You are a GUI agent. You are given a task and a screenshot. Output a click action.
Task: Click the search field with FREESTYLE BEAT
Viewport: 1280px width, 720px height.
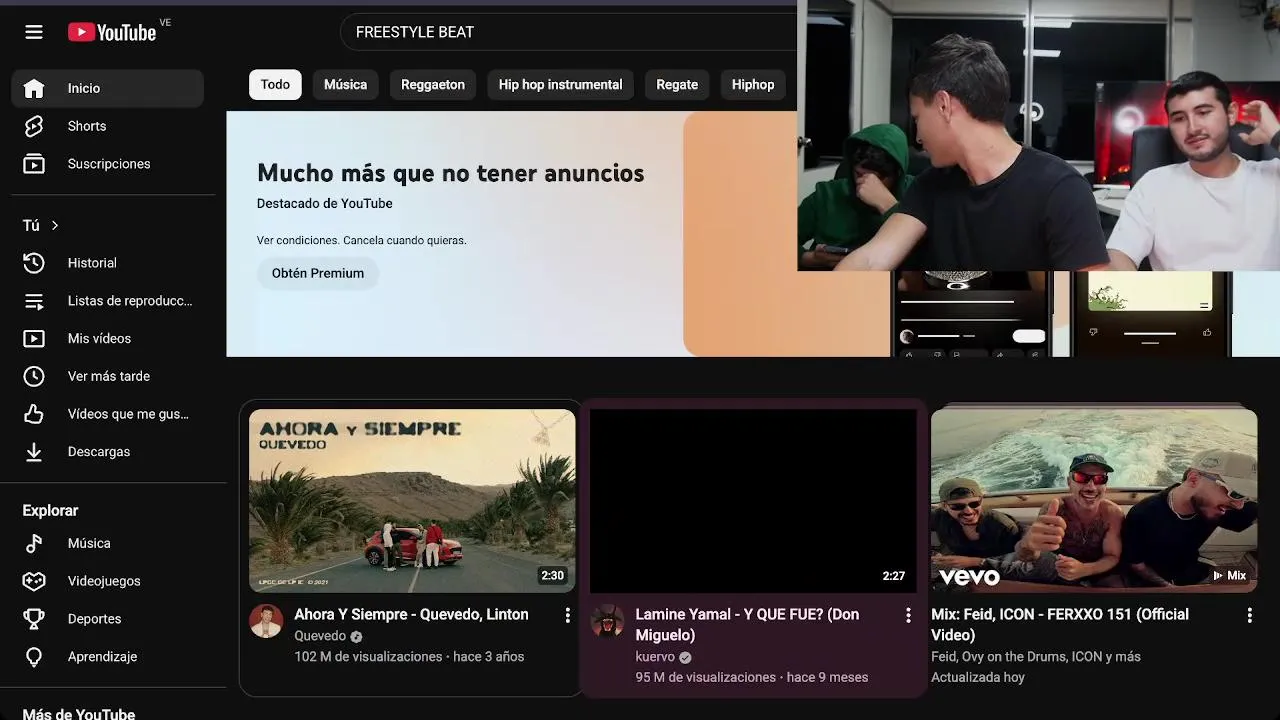(570, 32)
